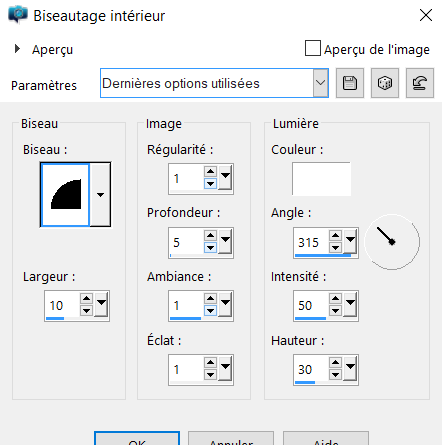
Task: Open the white Couleur light swatch
Action: coord(321,179)
